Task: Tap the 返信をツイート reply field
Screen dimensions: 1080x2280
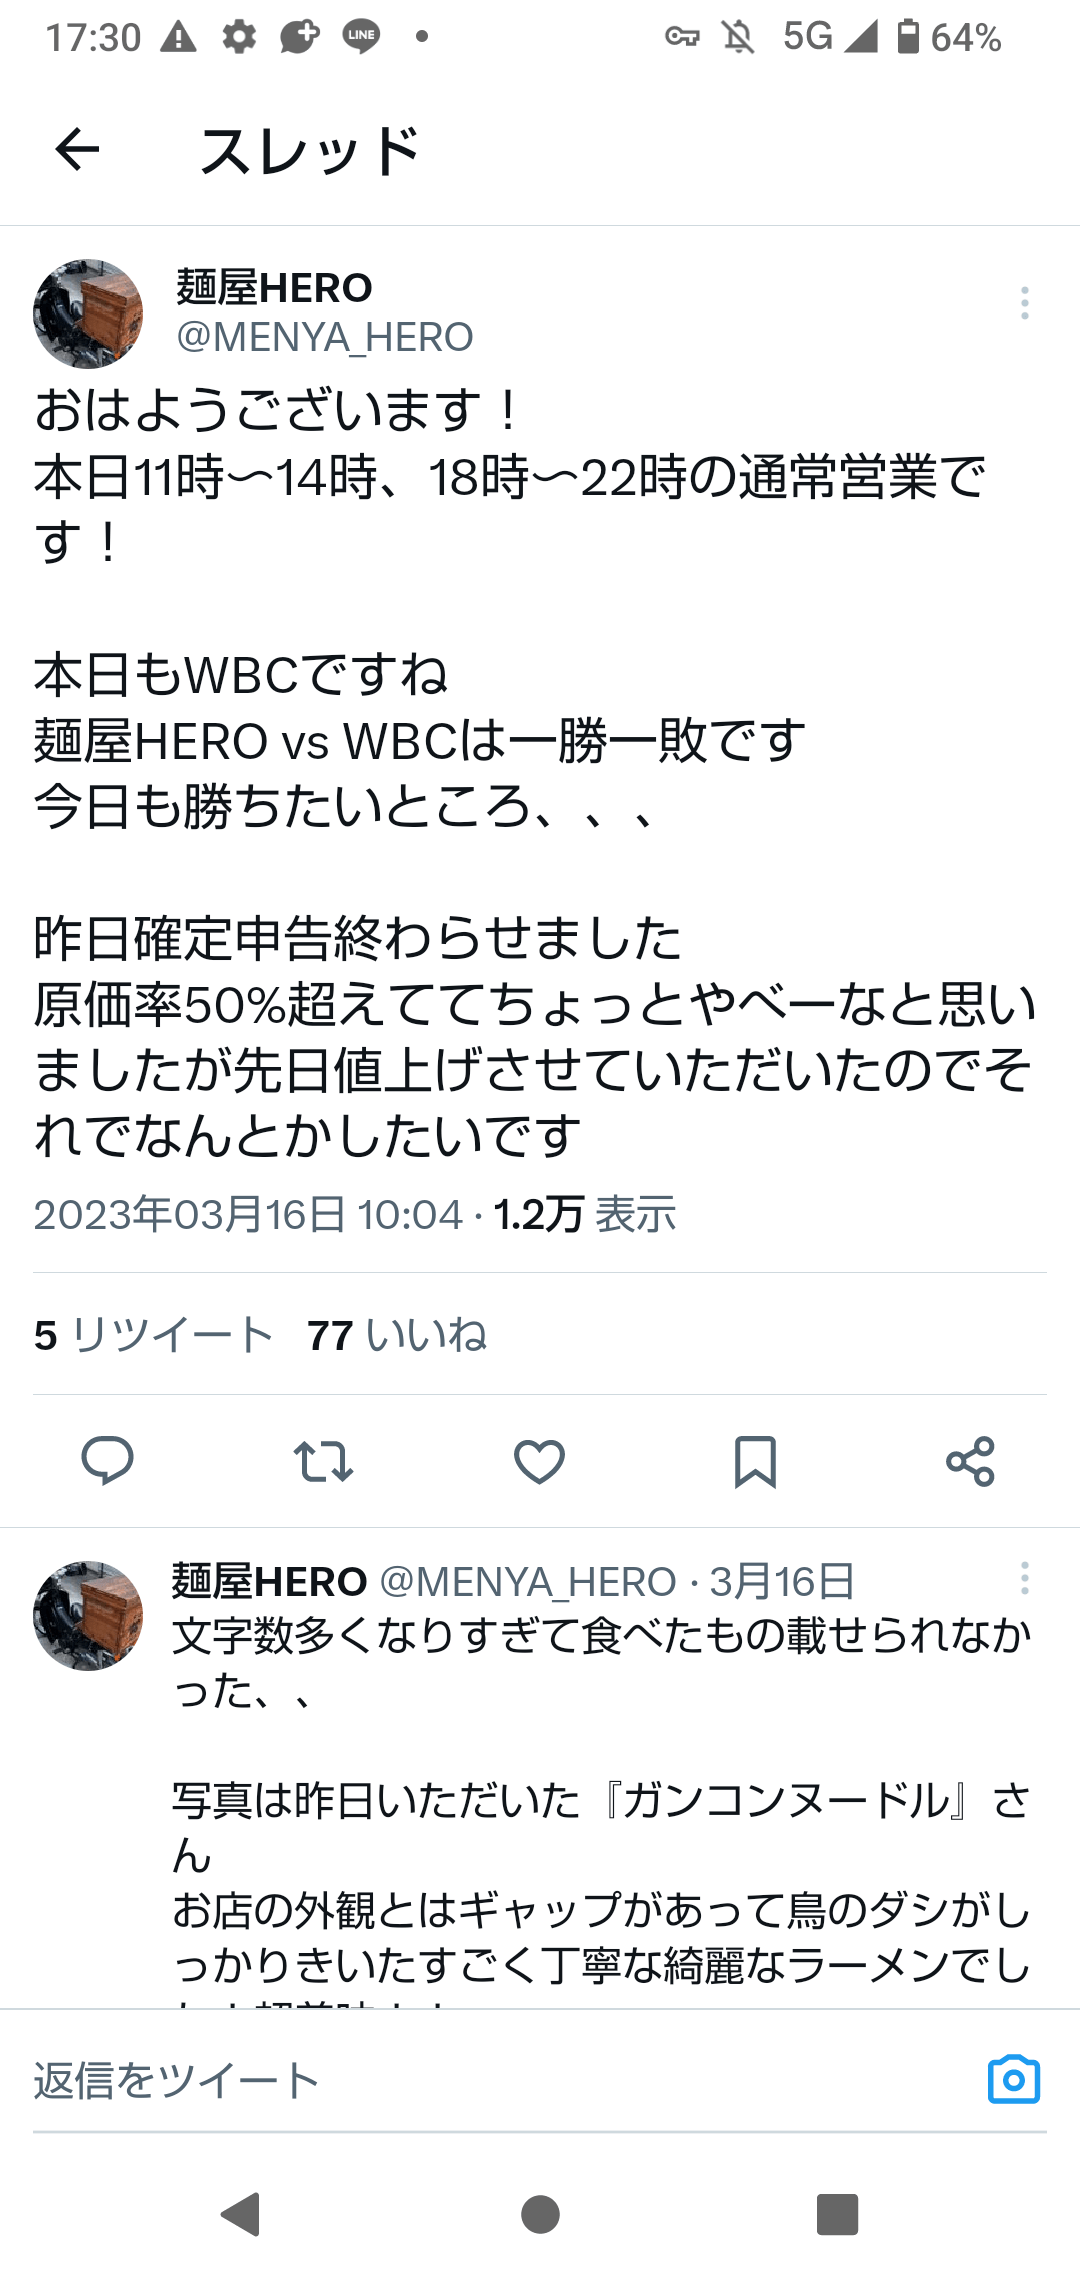Action: (500, 2081)
